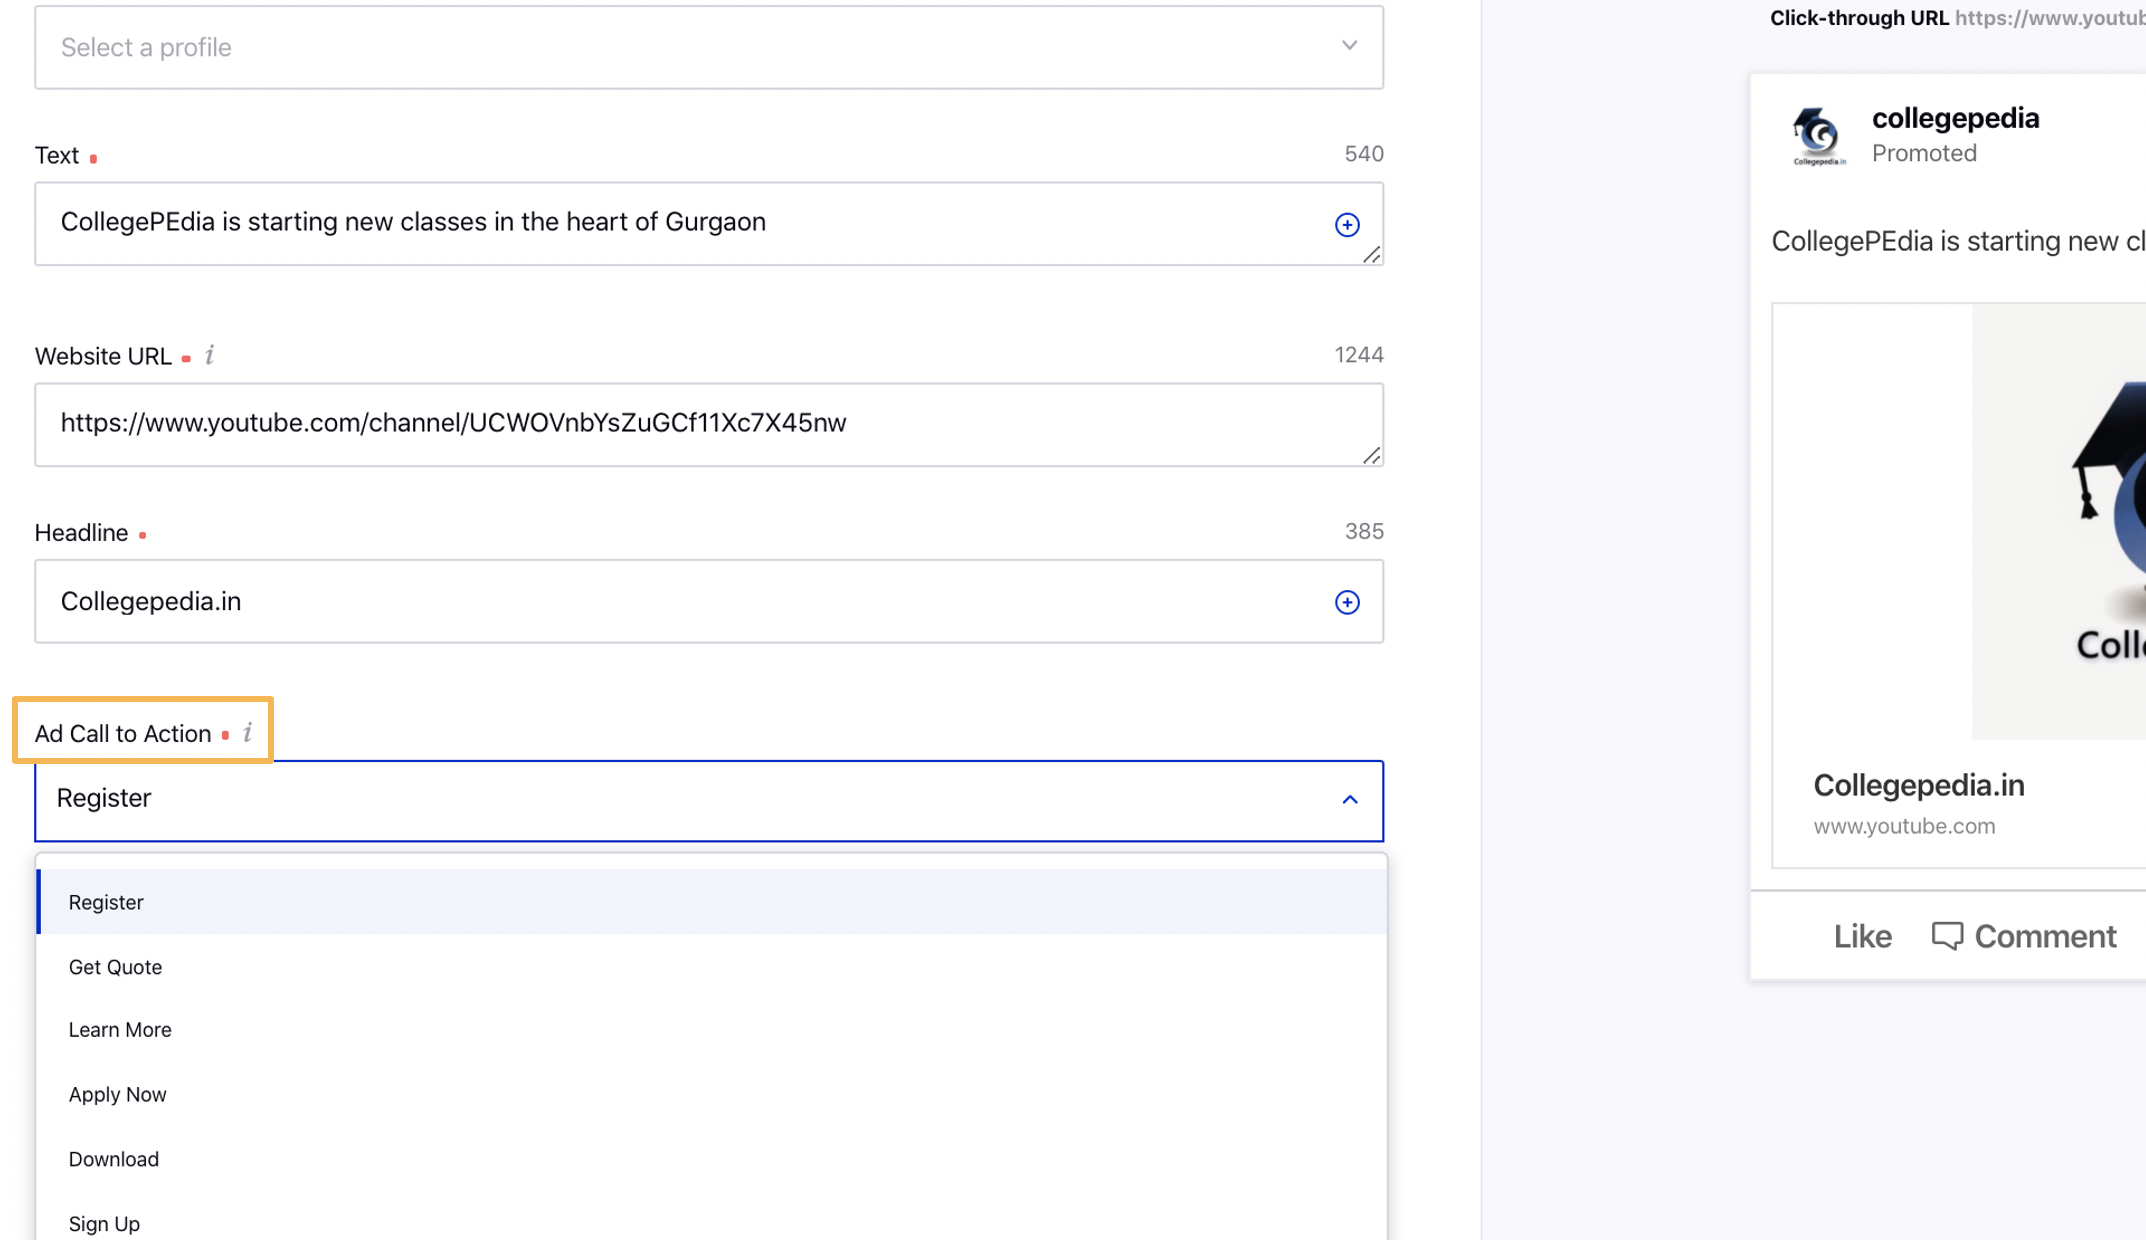The height and width of the screenshot is (1240, 2146).
Task: Click collegepedia page name in preview
Action: coord(1955,118)
